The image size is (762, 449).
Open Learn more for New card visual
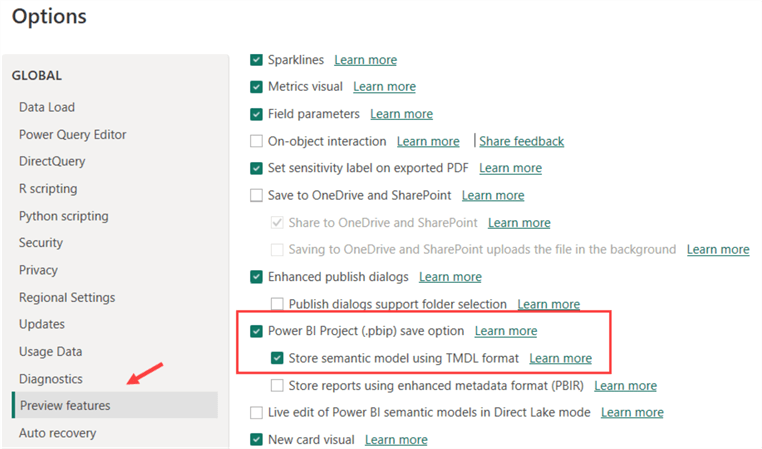(x=396, y=440)
